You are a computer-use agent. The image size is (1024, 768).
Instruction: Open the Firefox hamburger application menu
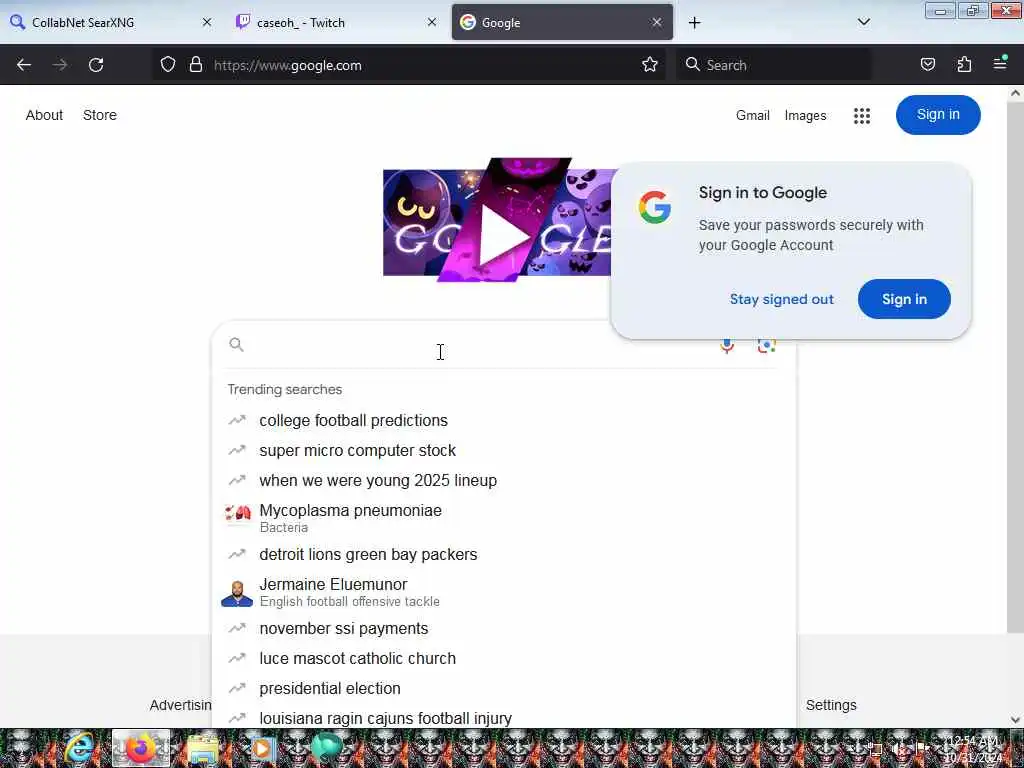coord(1000,63)
